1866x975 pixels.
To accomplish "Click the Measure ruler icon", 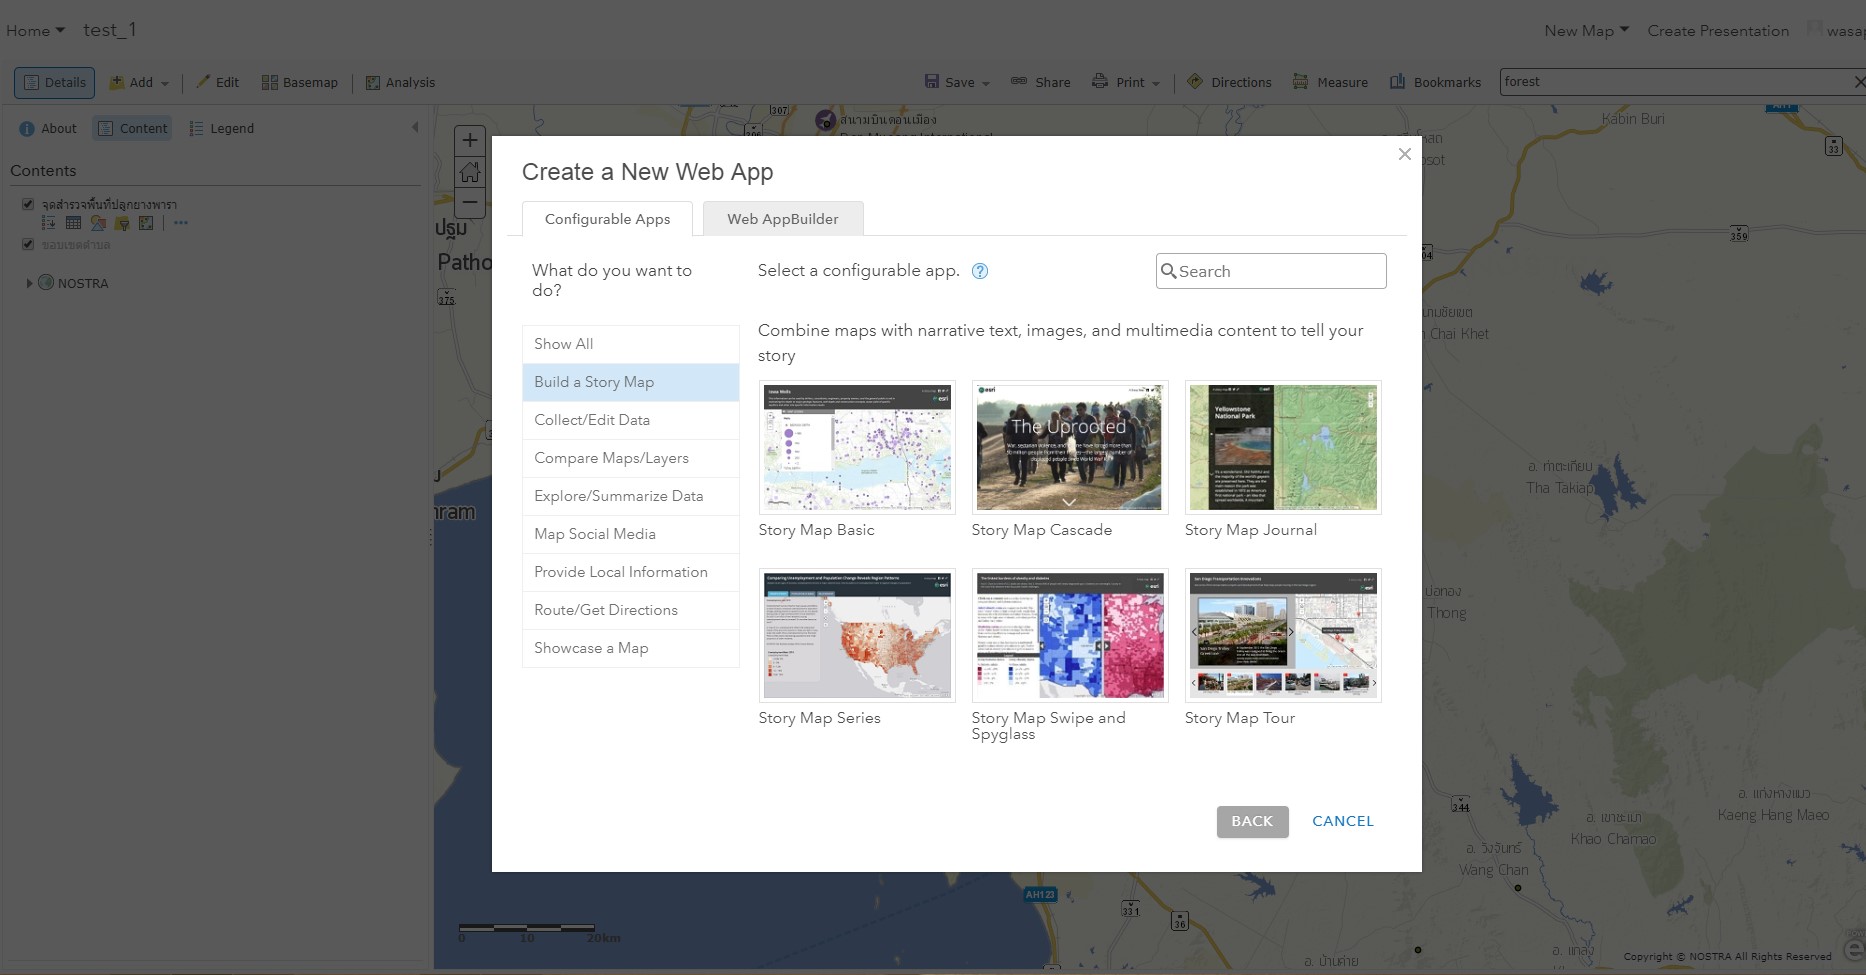I will click(1300, 82).
